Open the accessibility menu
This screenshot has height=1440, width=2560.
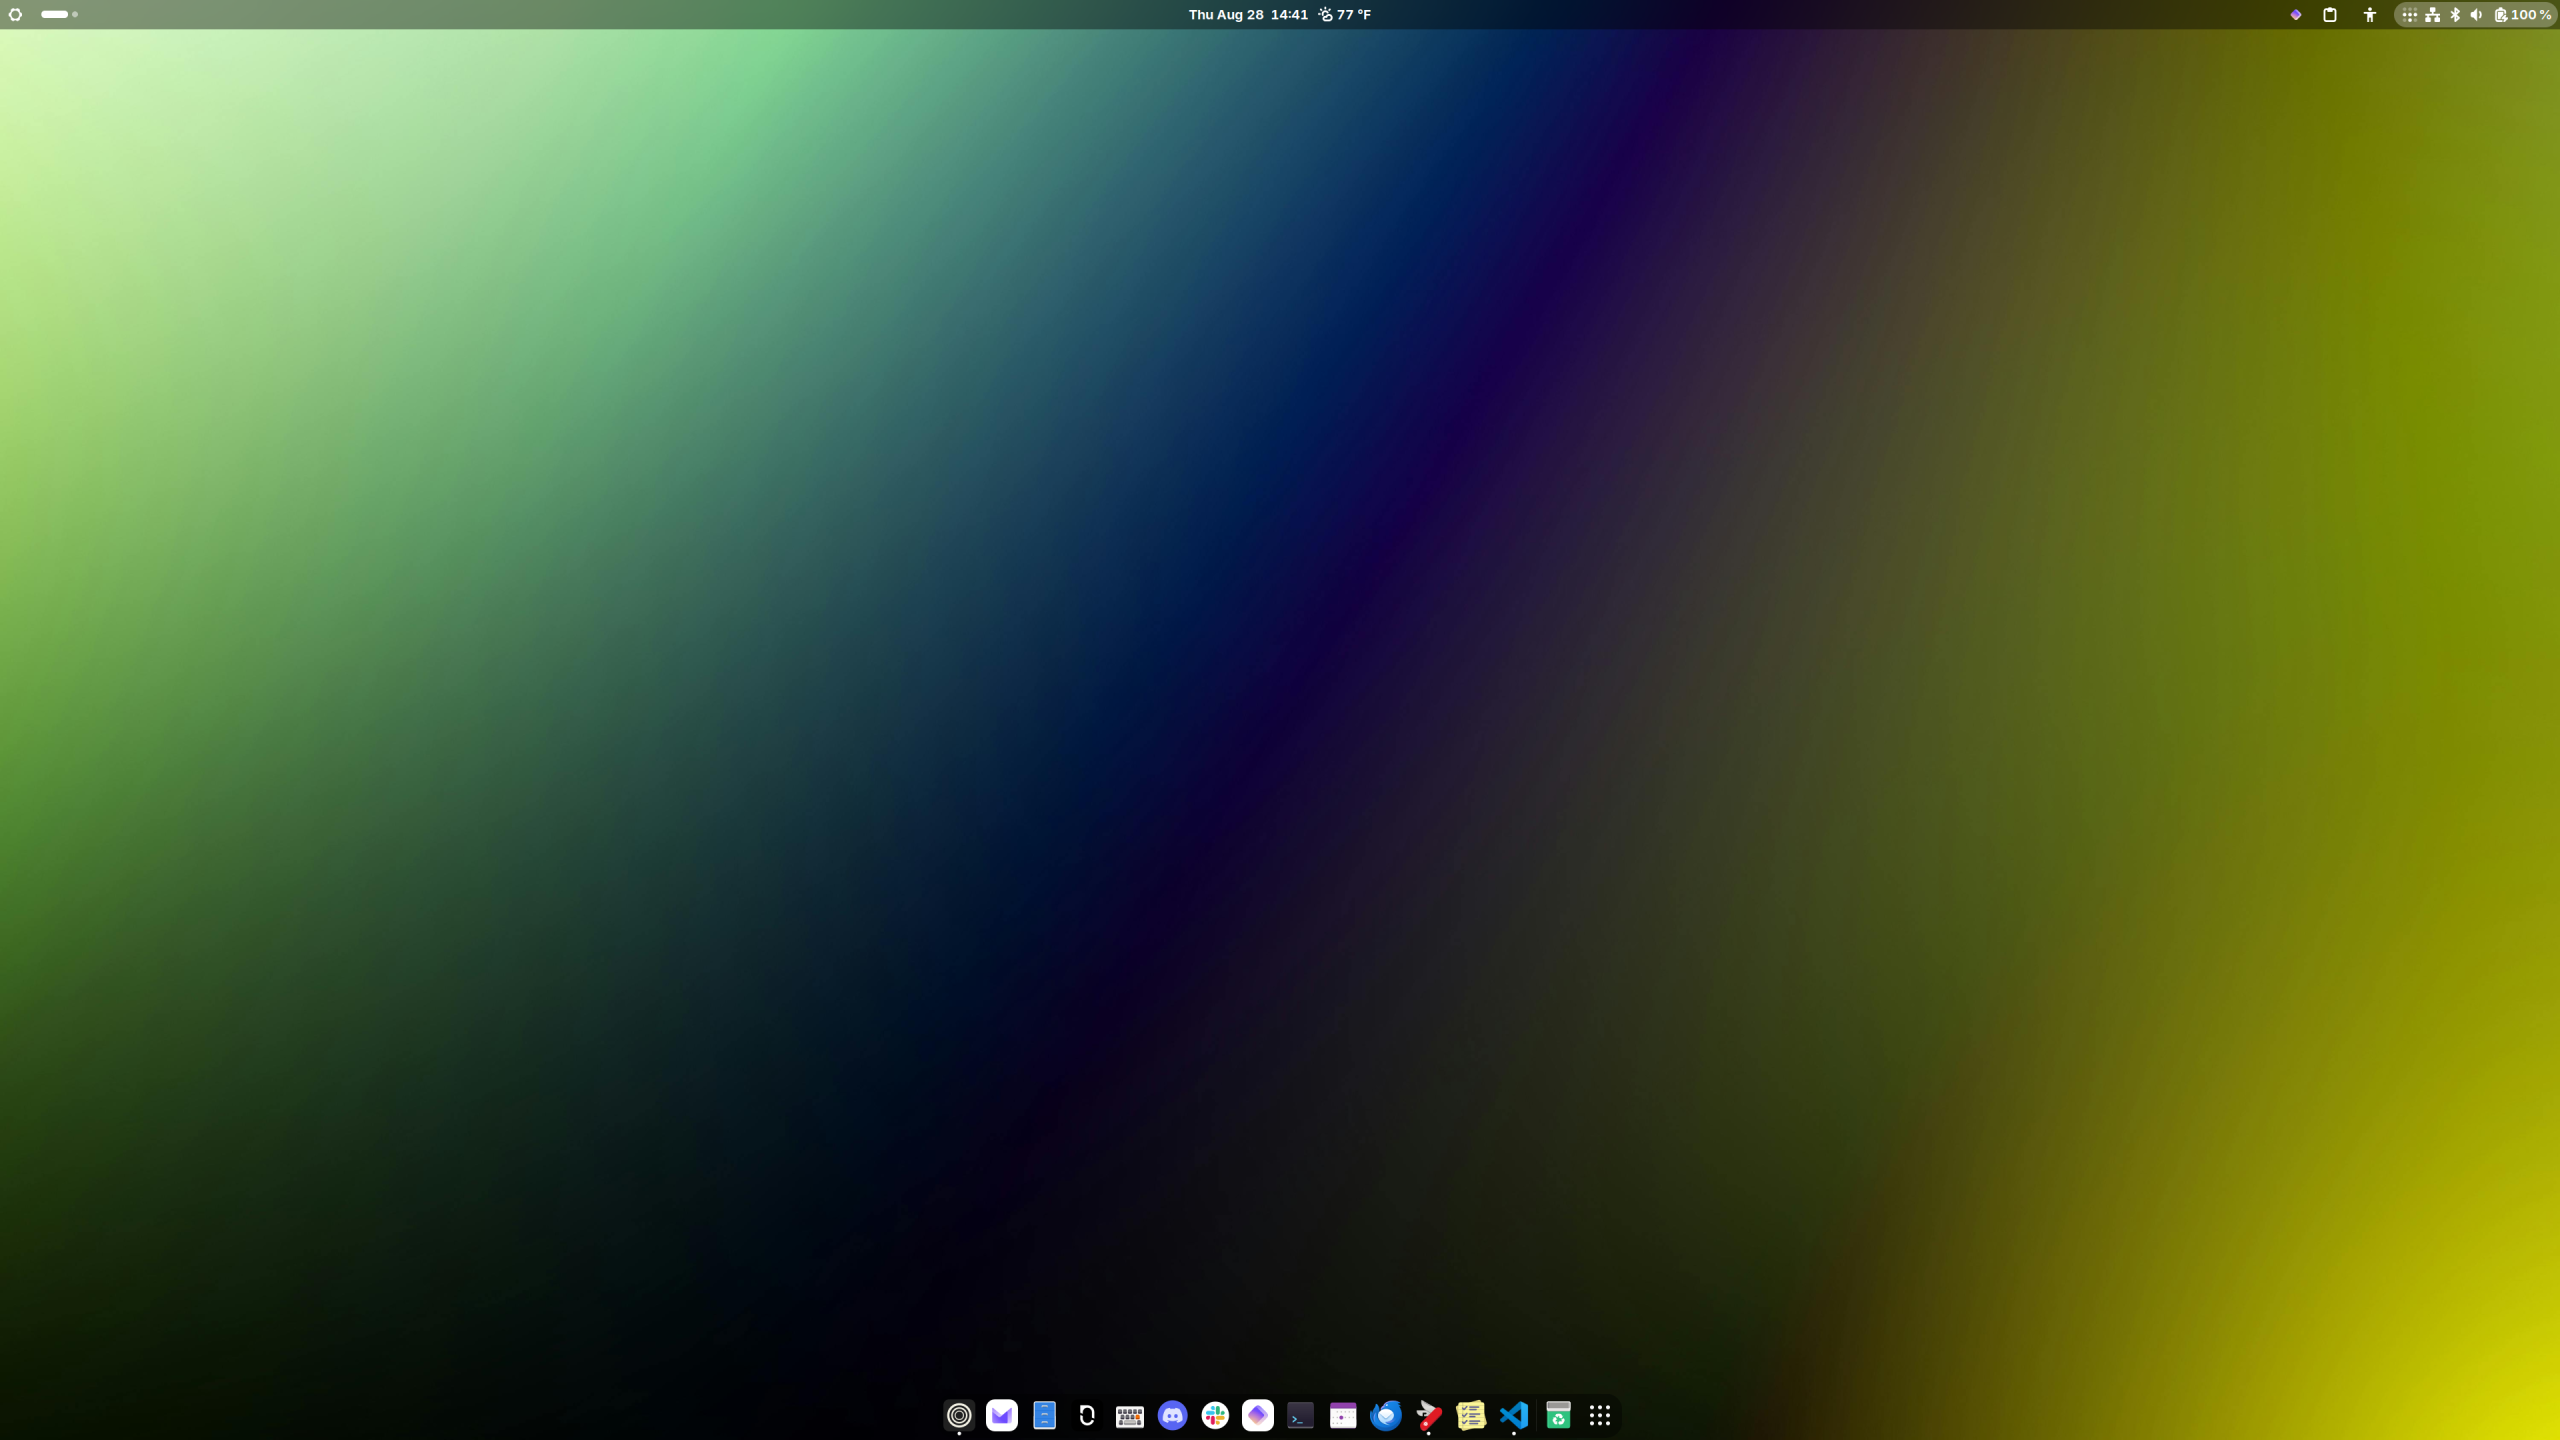click(2370, 14)
